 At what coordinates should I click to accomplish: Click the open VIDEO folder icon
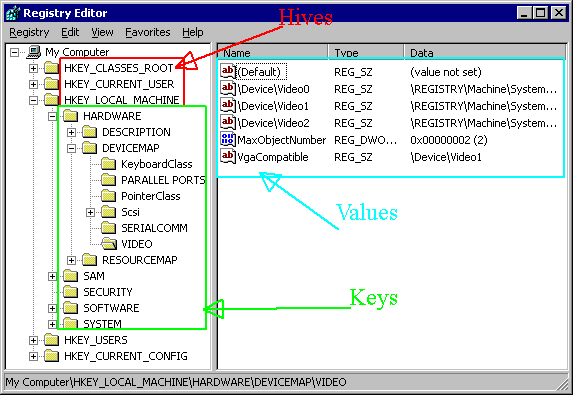click(x=109, y=244)
